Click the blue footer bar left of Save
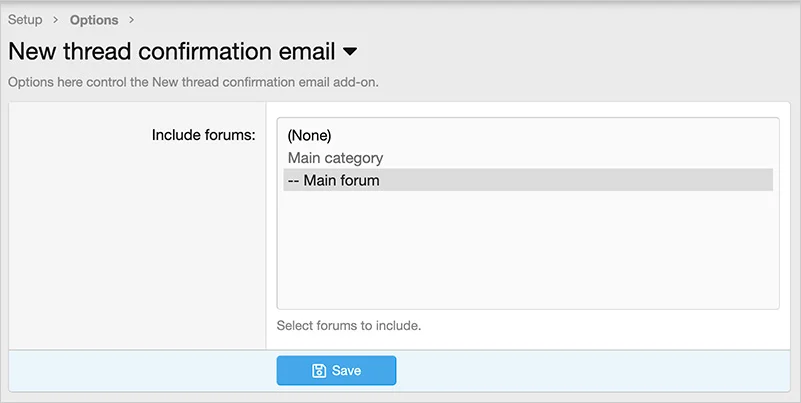The height and width of the screenshot is (403, 801). (x=140, y=371)
